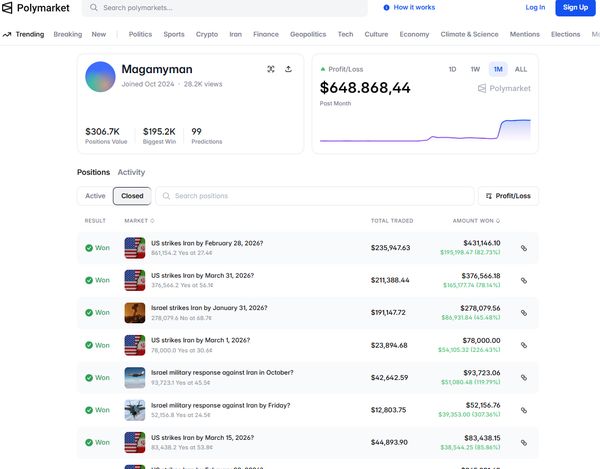The image size is (600, 469).
Task: Click the Search polymarkets input field
Action: tap(225, 8)
